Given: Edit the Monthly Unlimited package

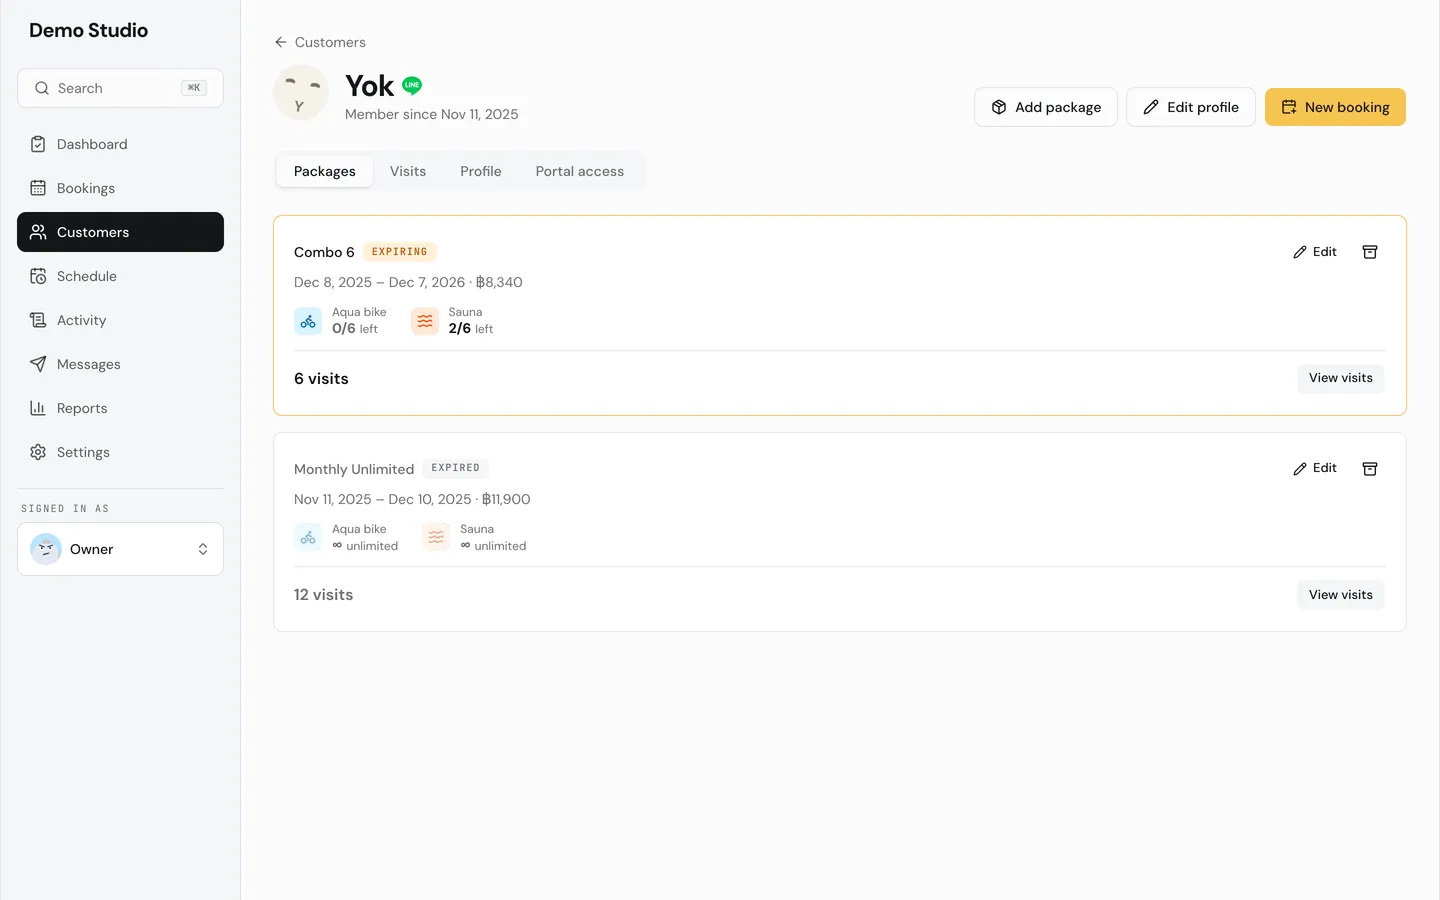Looking at the screenshot, I should [x=1315, y=469].
